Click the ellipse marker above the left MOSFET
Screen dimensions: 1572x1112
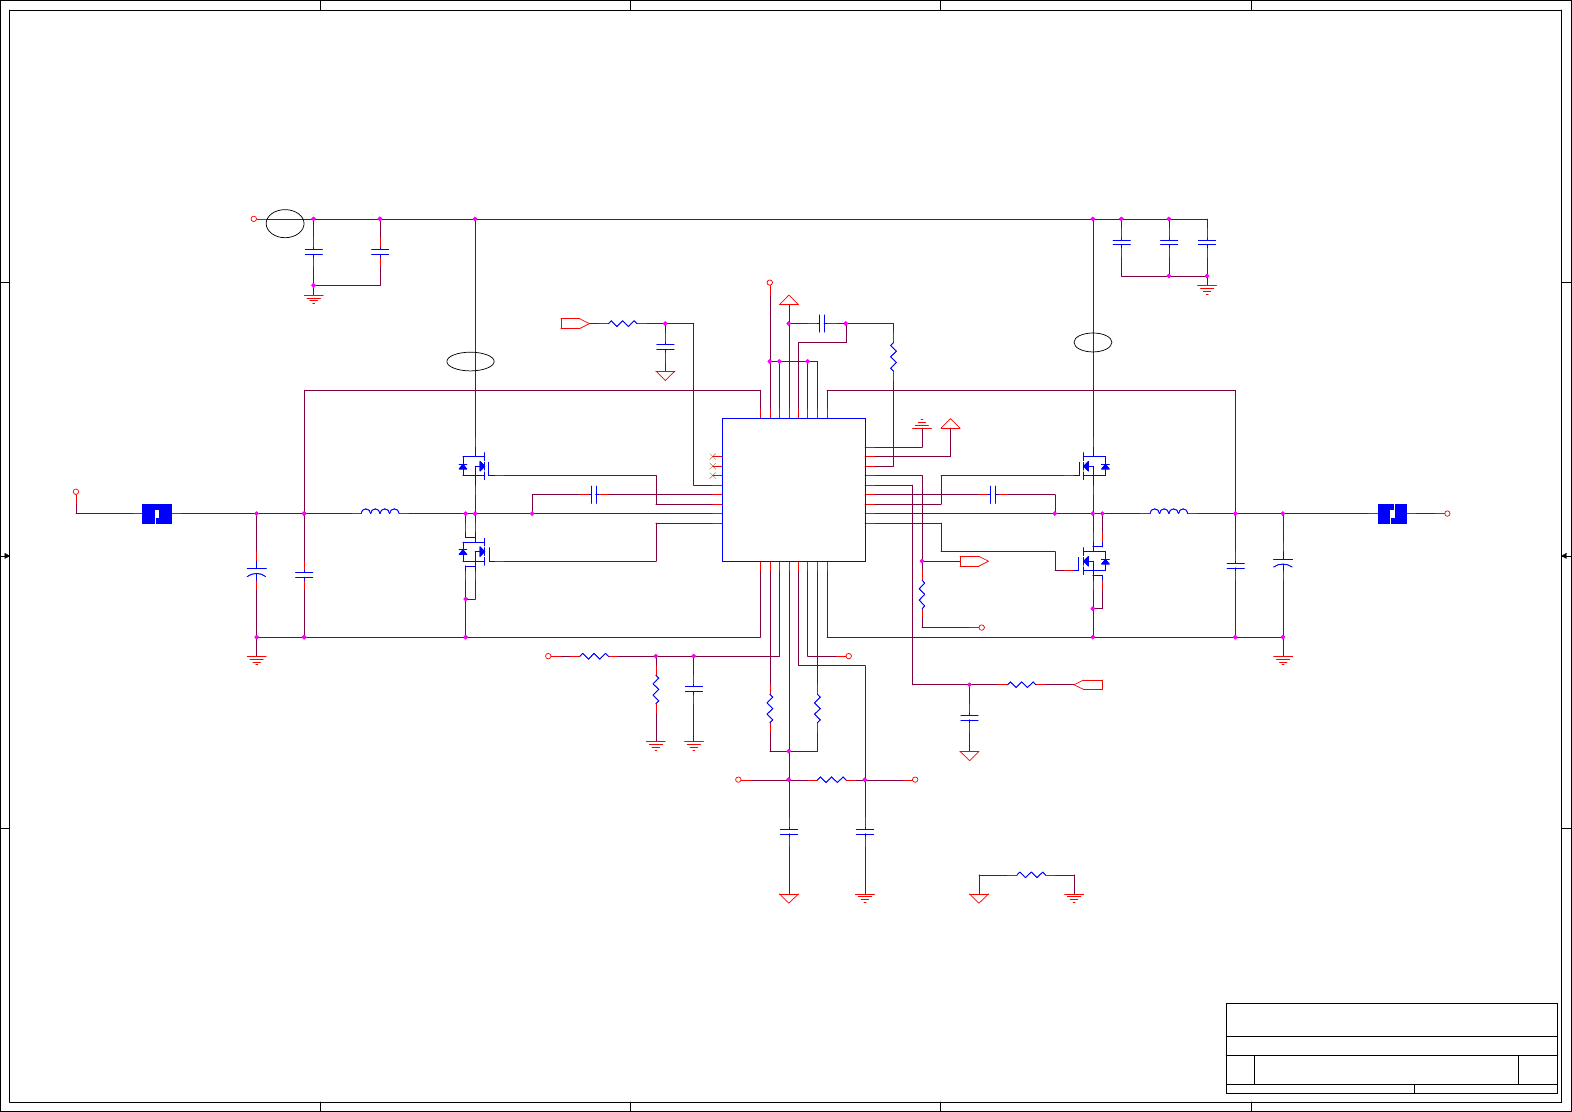470,361
